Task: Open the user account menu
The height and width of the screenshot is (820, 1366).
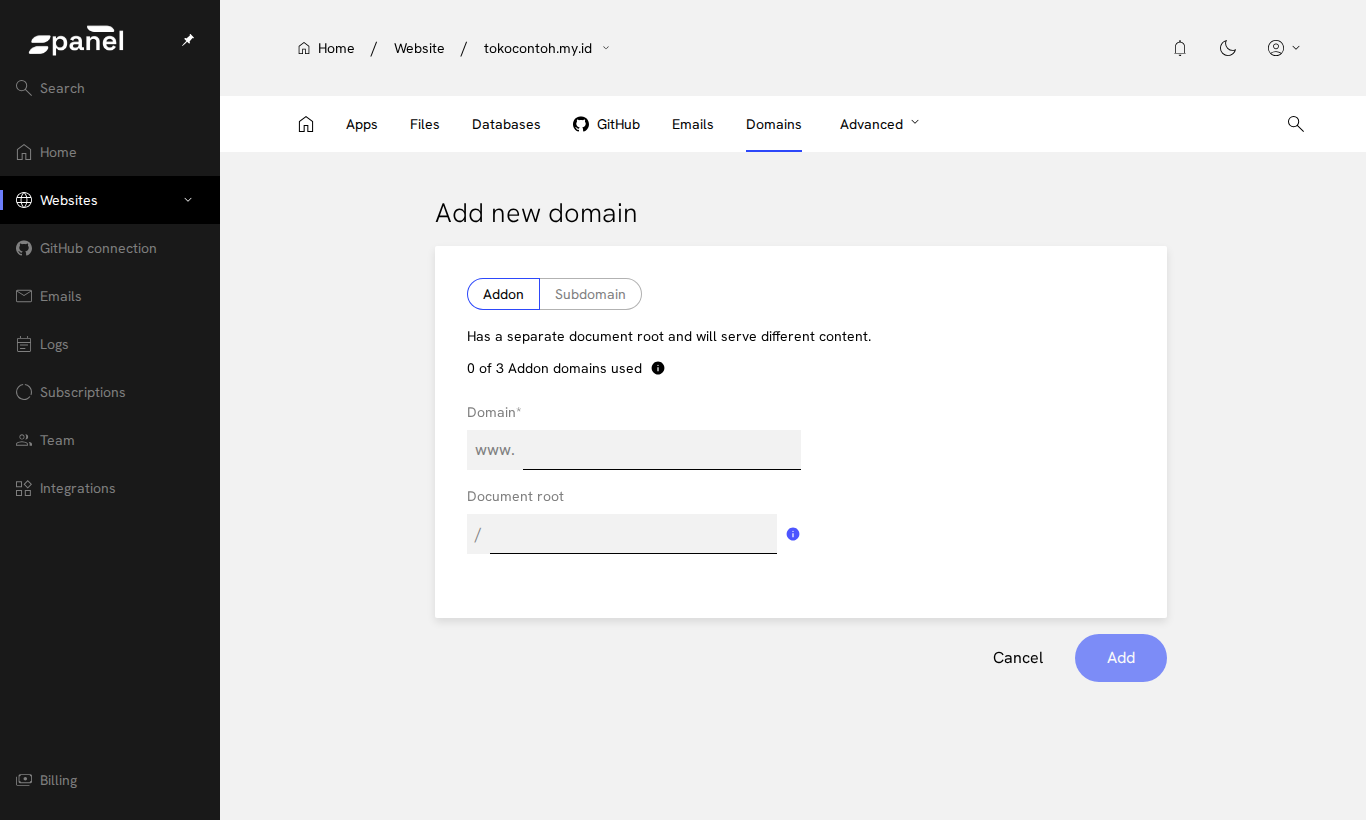Action: (x=1283, y=48)
